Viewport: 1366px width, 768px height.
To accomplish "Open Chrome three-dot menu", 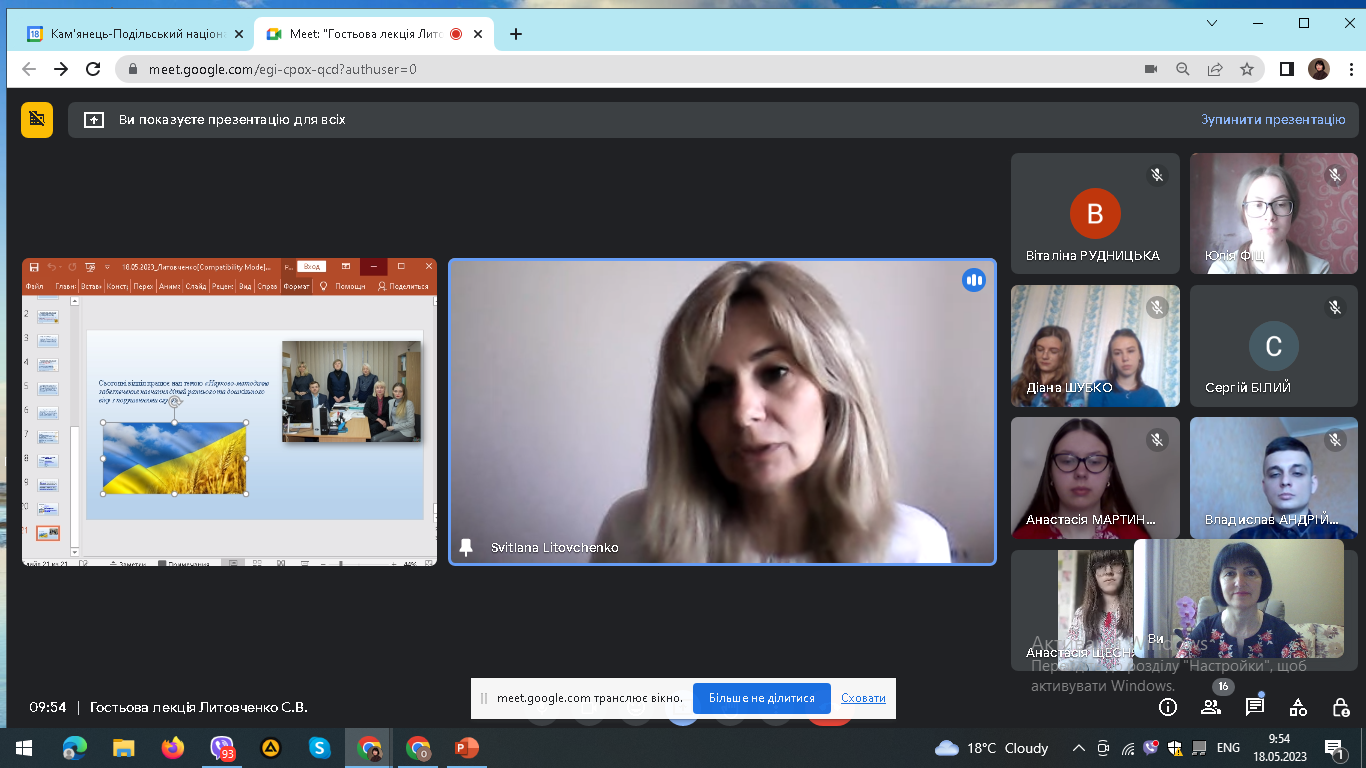I will [1351, 69].
